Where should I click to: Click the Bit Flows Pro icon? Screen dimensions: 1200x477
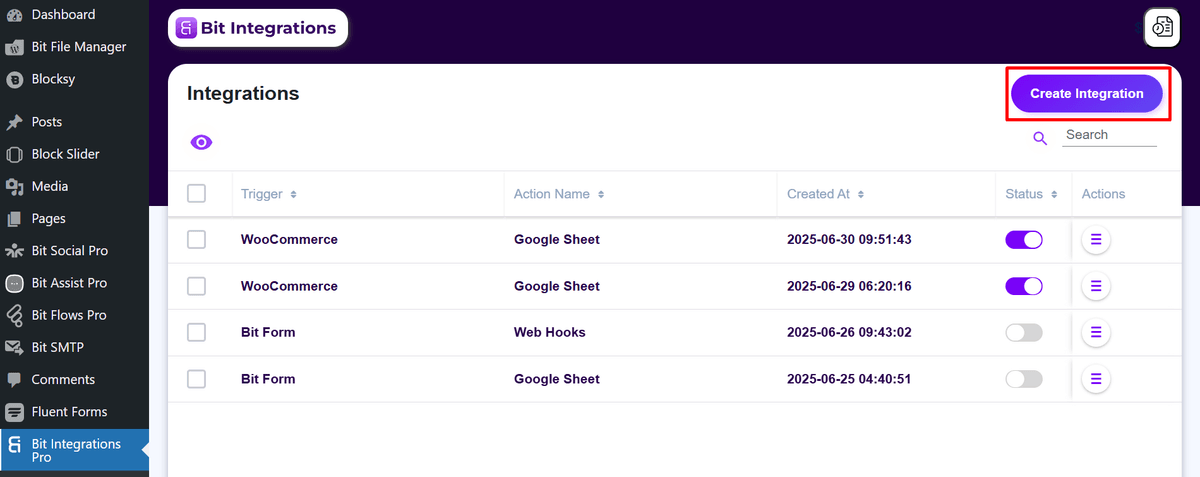coord(14,315)
